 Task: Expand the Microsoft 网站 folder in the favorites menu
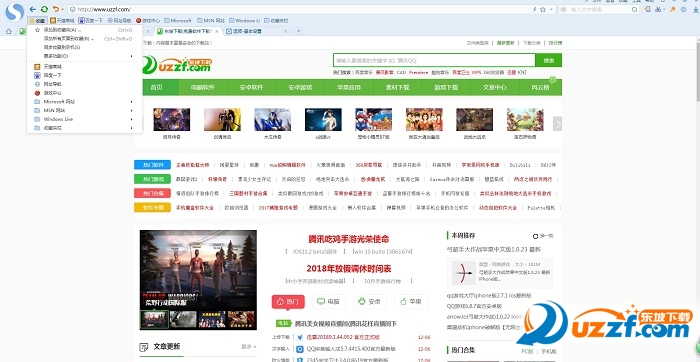tap(83, 101)
